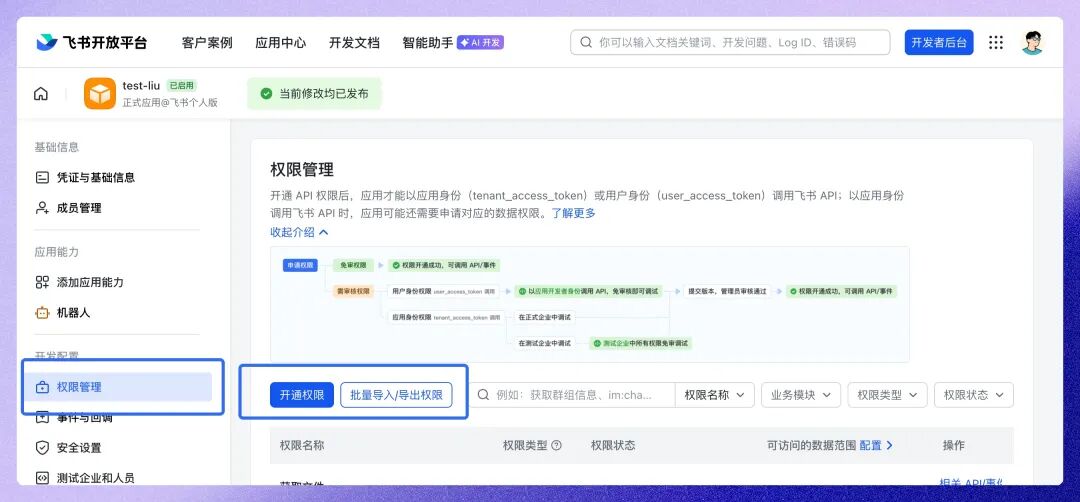
Task: Click the 权限名称 column header
Action: (x=302, y=446)
